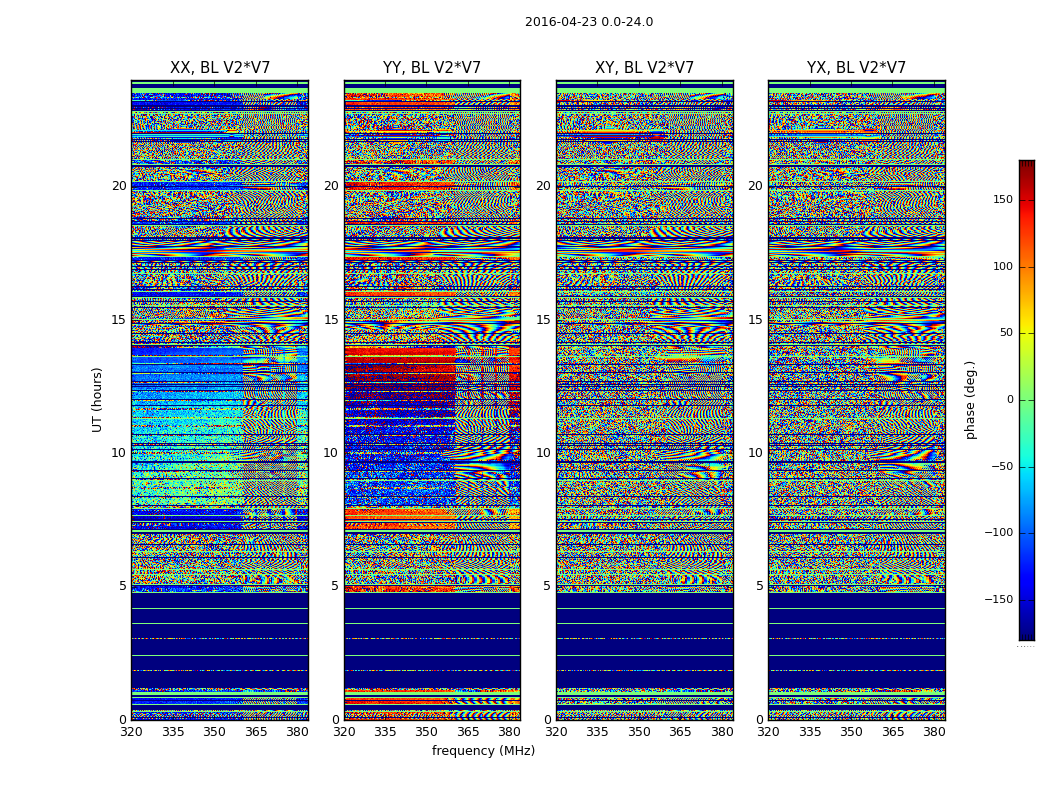Click the y-axis tick '20' of XX plot
Image resolution: width=1050 pixels, height=800 pixels.
point(119,185)
